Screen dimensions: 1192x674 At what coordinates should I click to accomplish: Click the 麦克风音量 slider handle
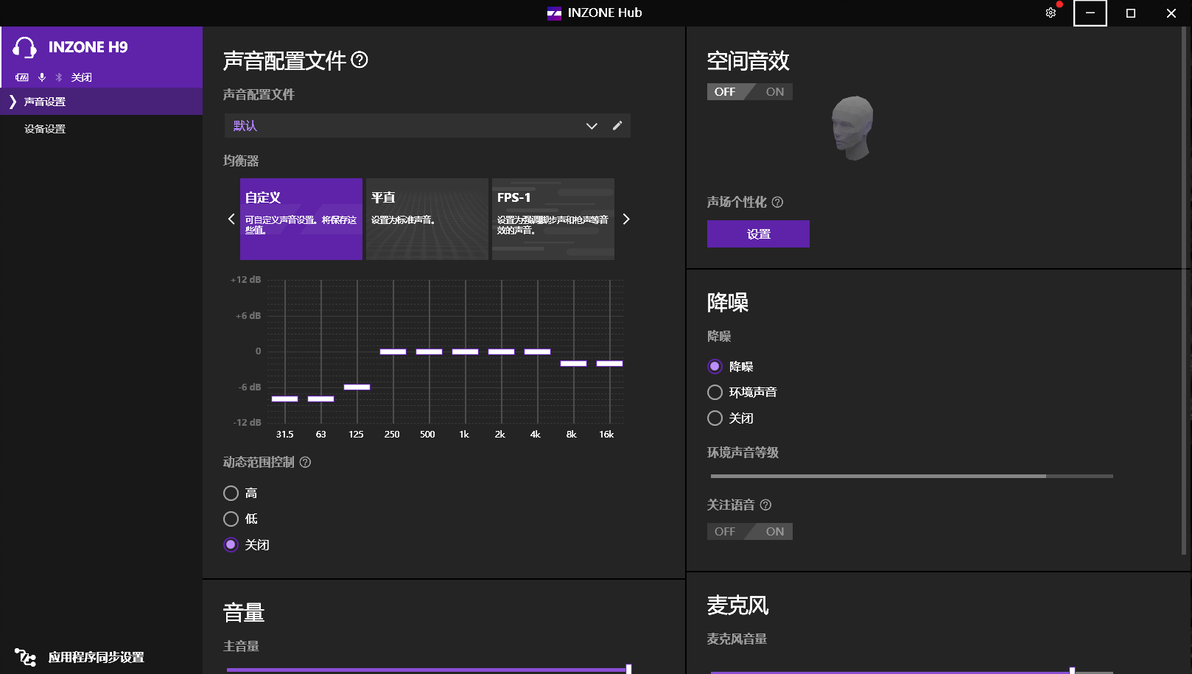[1072, 671]
